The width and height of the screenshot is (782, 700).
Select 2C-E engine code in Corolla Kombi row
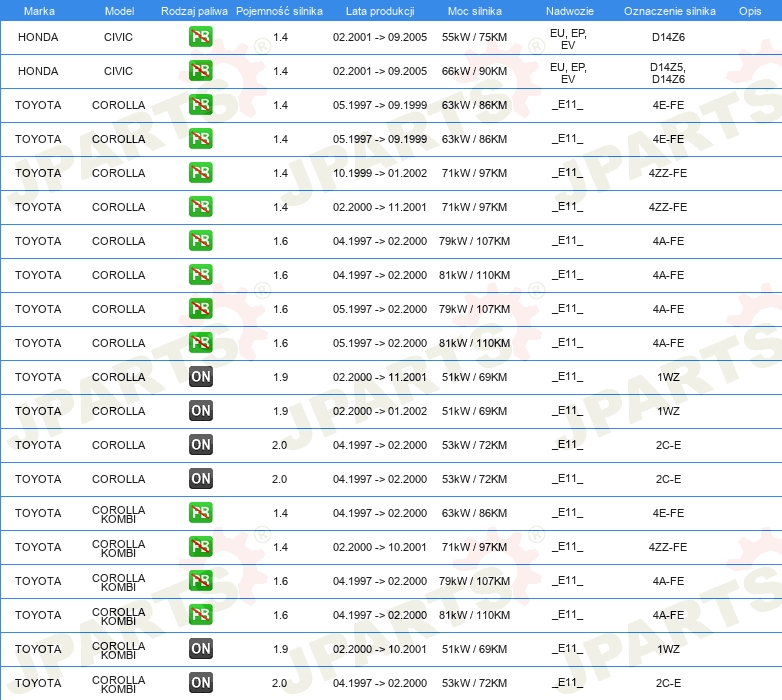pyautogui.click(x=668, y=683)
